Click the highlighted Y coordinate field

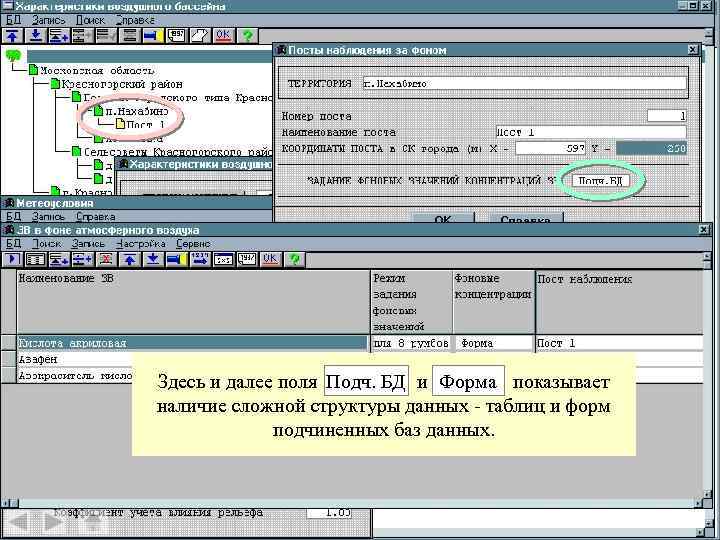point(651,148)
